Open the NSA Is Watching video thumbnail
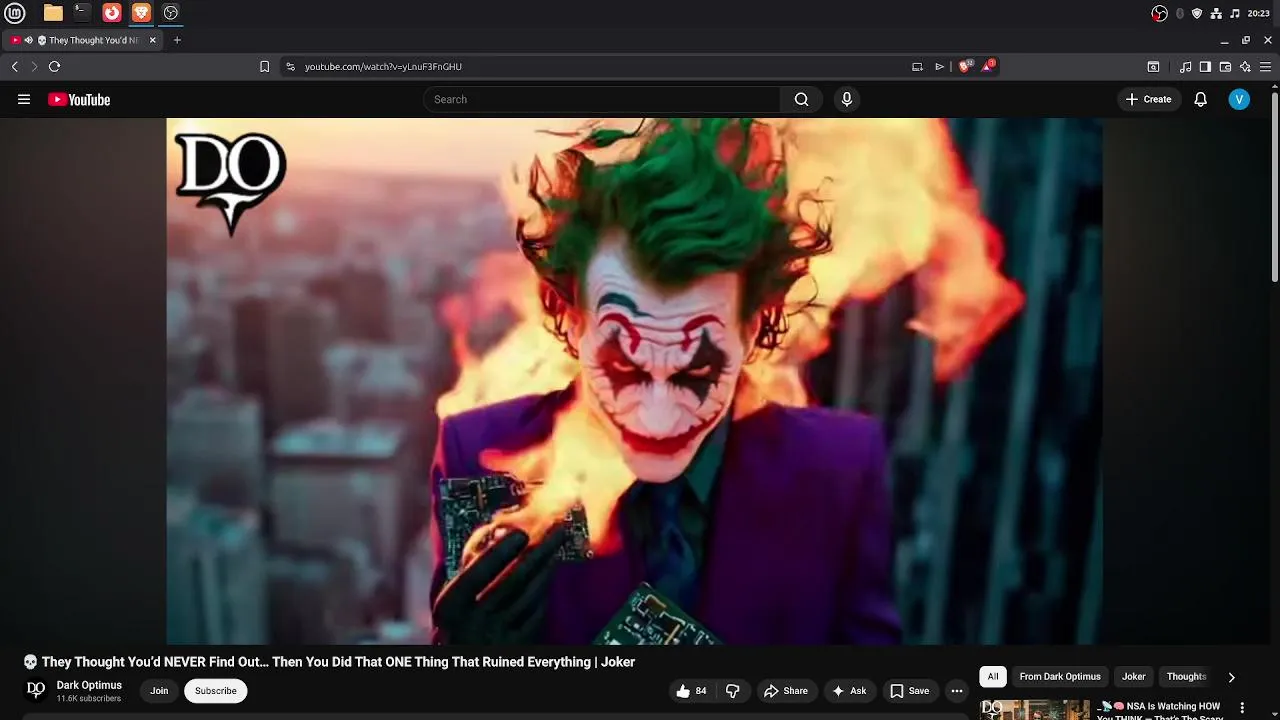 1035,709
